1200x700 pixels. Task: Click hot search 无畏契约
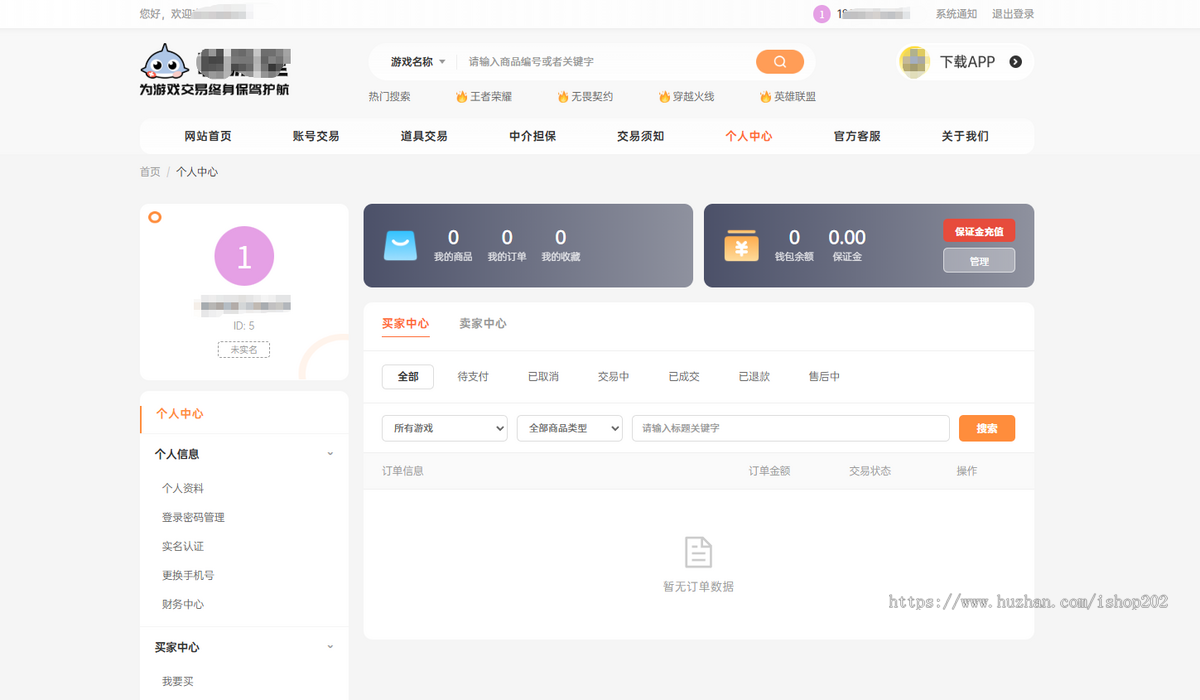(x=592, y=97)
